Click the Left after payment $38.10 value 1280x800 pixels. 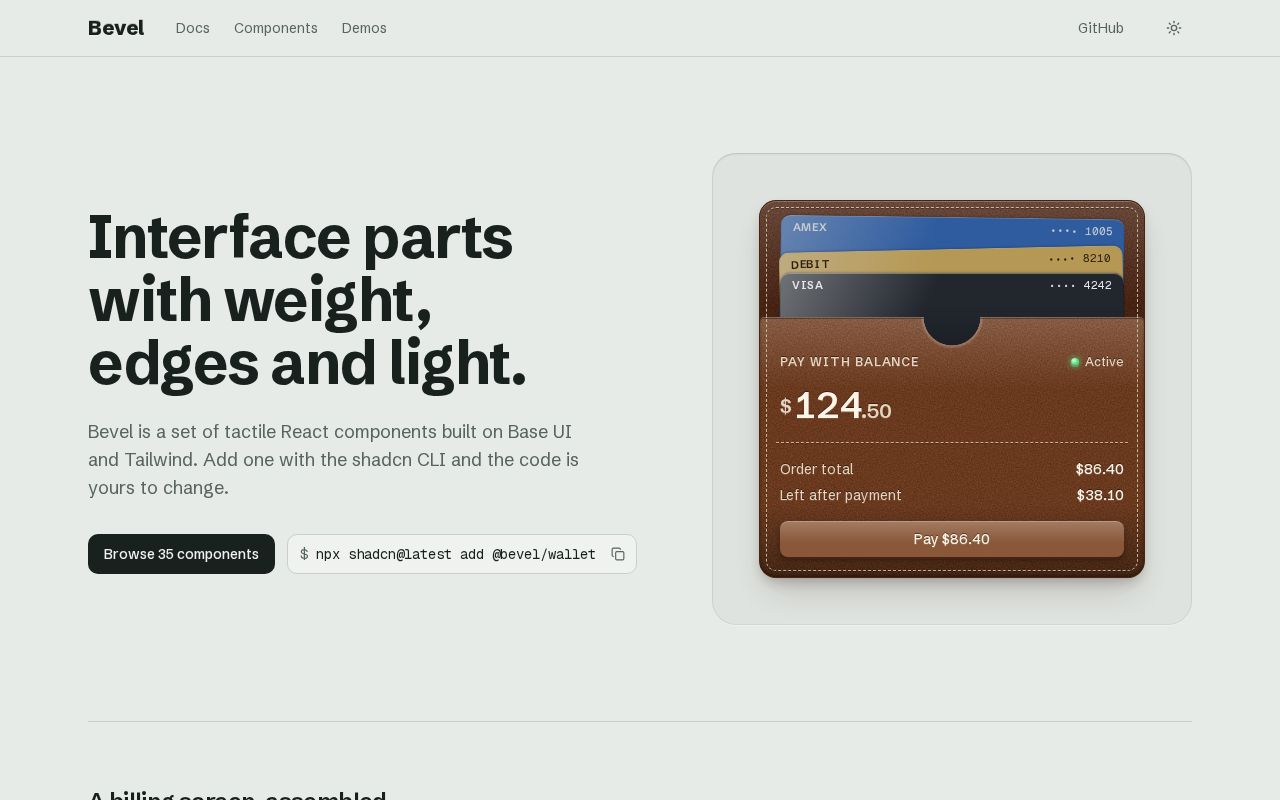[1100, 495]
